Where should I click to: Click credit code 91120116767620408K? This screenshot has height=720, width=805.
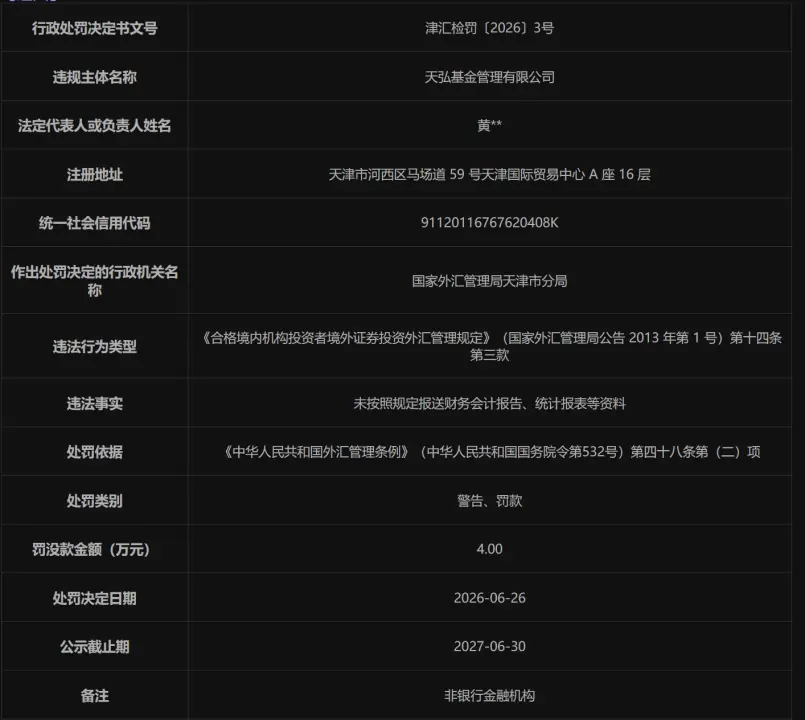tap(489, 222)
